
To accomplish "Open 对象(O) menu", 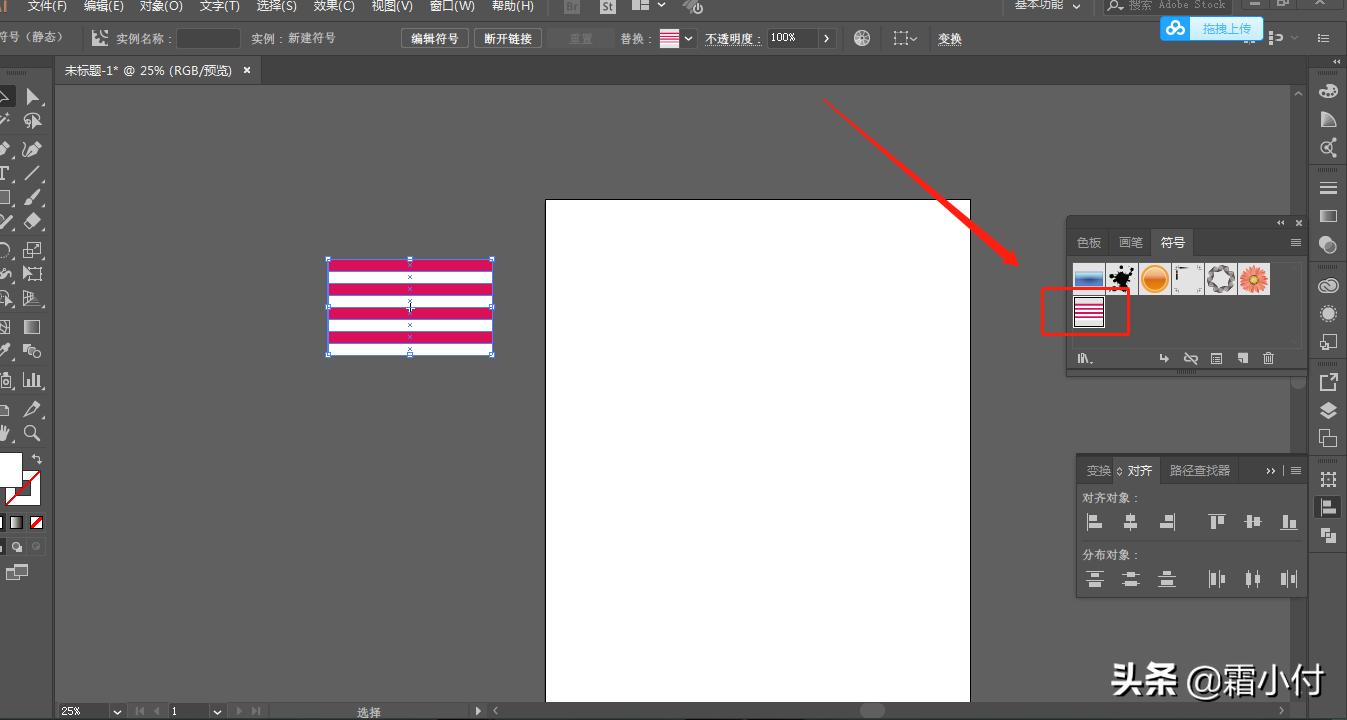I will click(161, 6).
